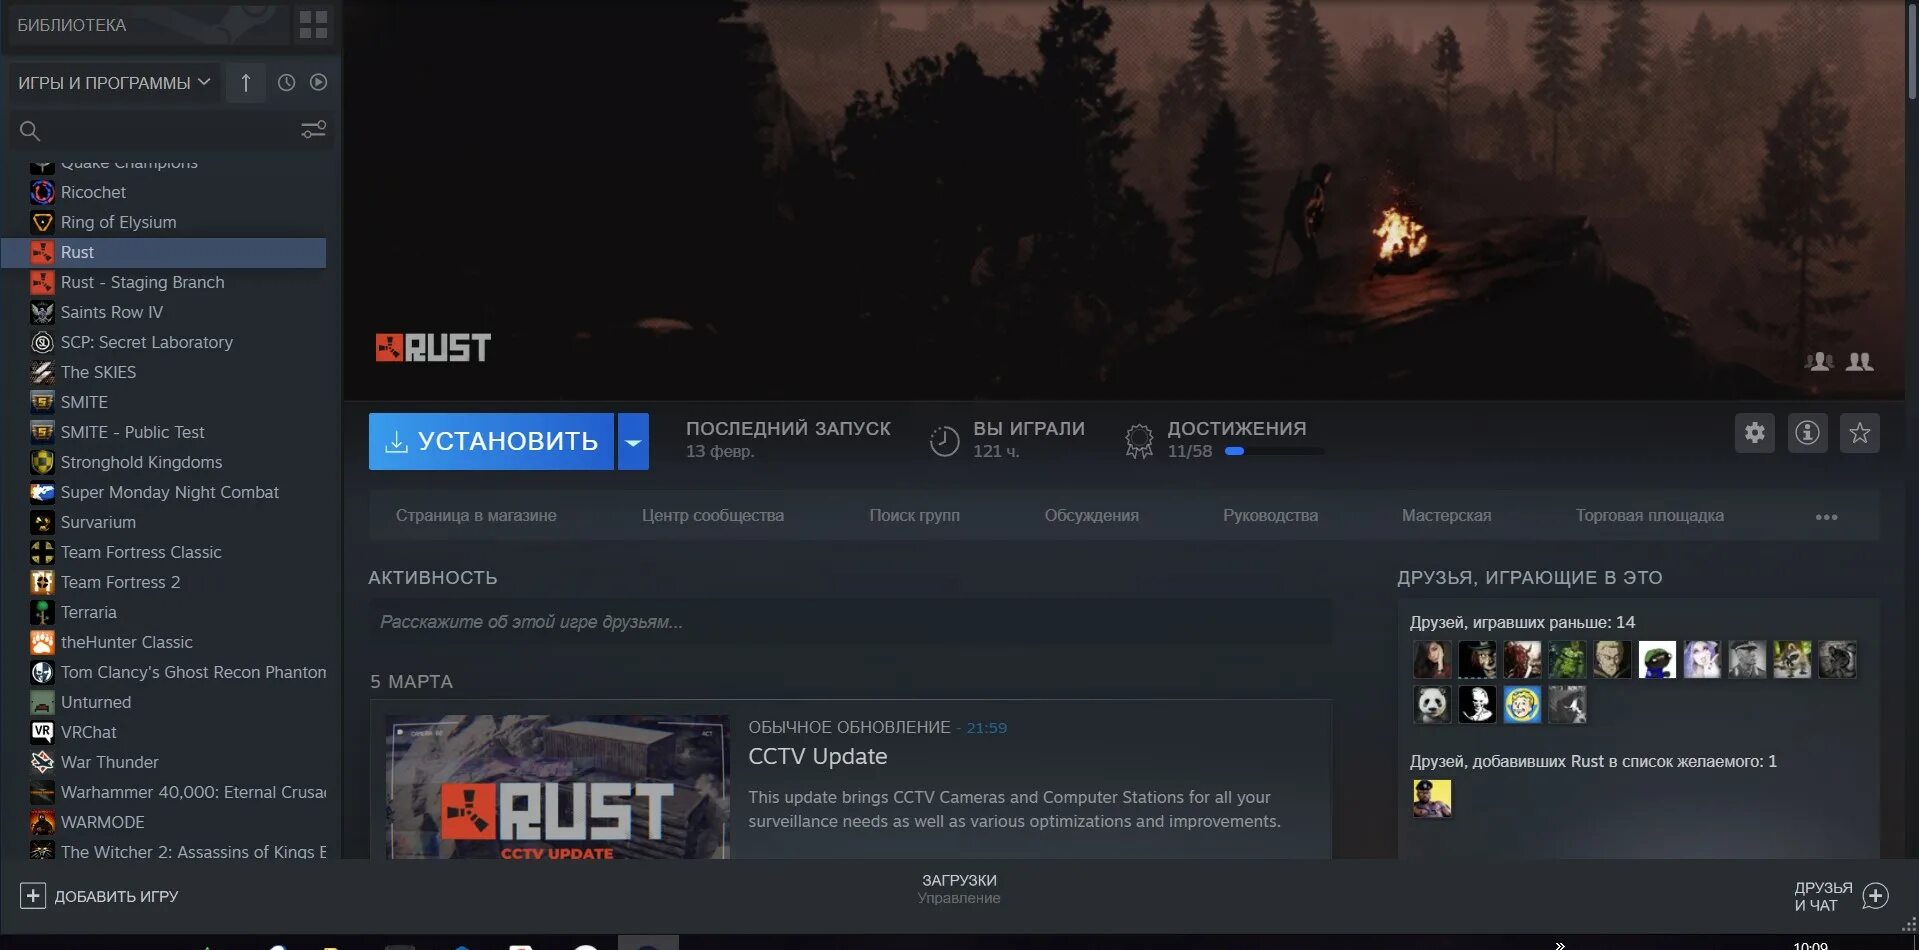This screenshot has height=950, width=1919.
Task: Open the Games and Software dropdown
Action: point(114,83)
